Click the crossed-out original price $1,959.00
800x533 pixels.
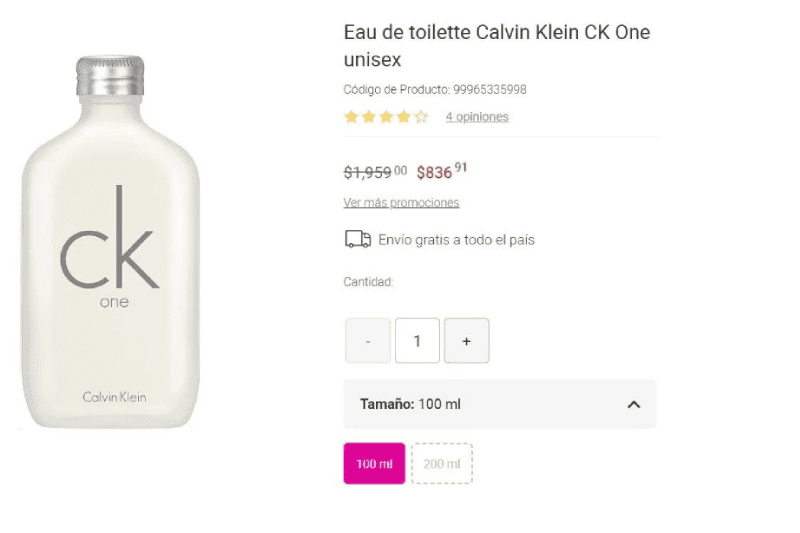[x=375, y=172]
